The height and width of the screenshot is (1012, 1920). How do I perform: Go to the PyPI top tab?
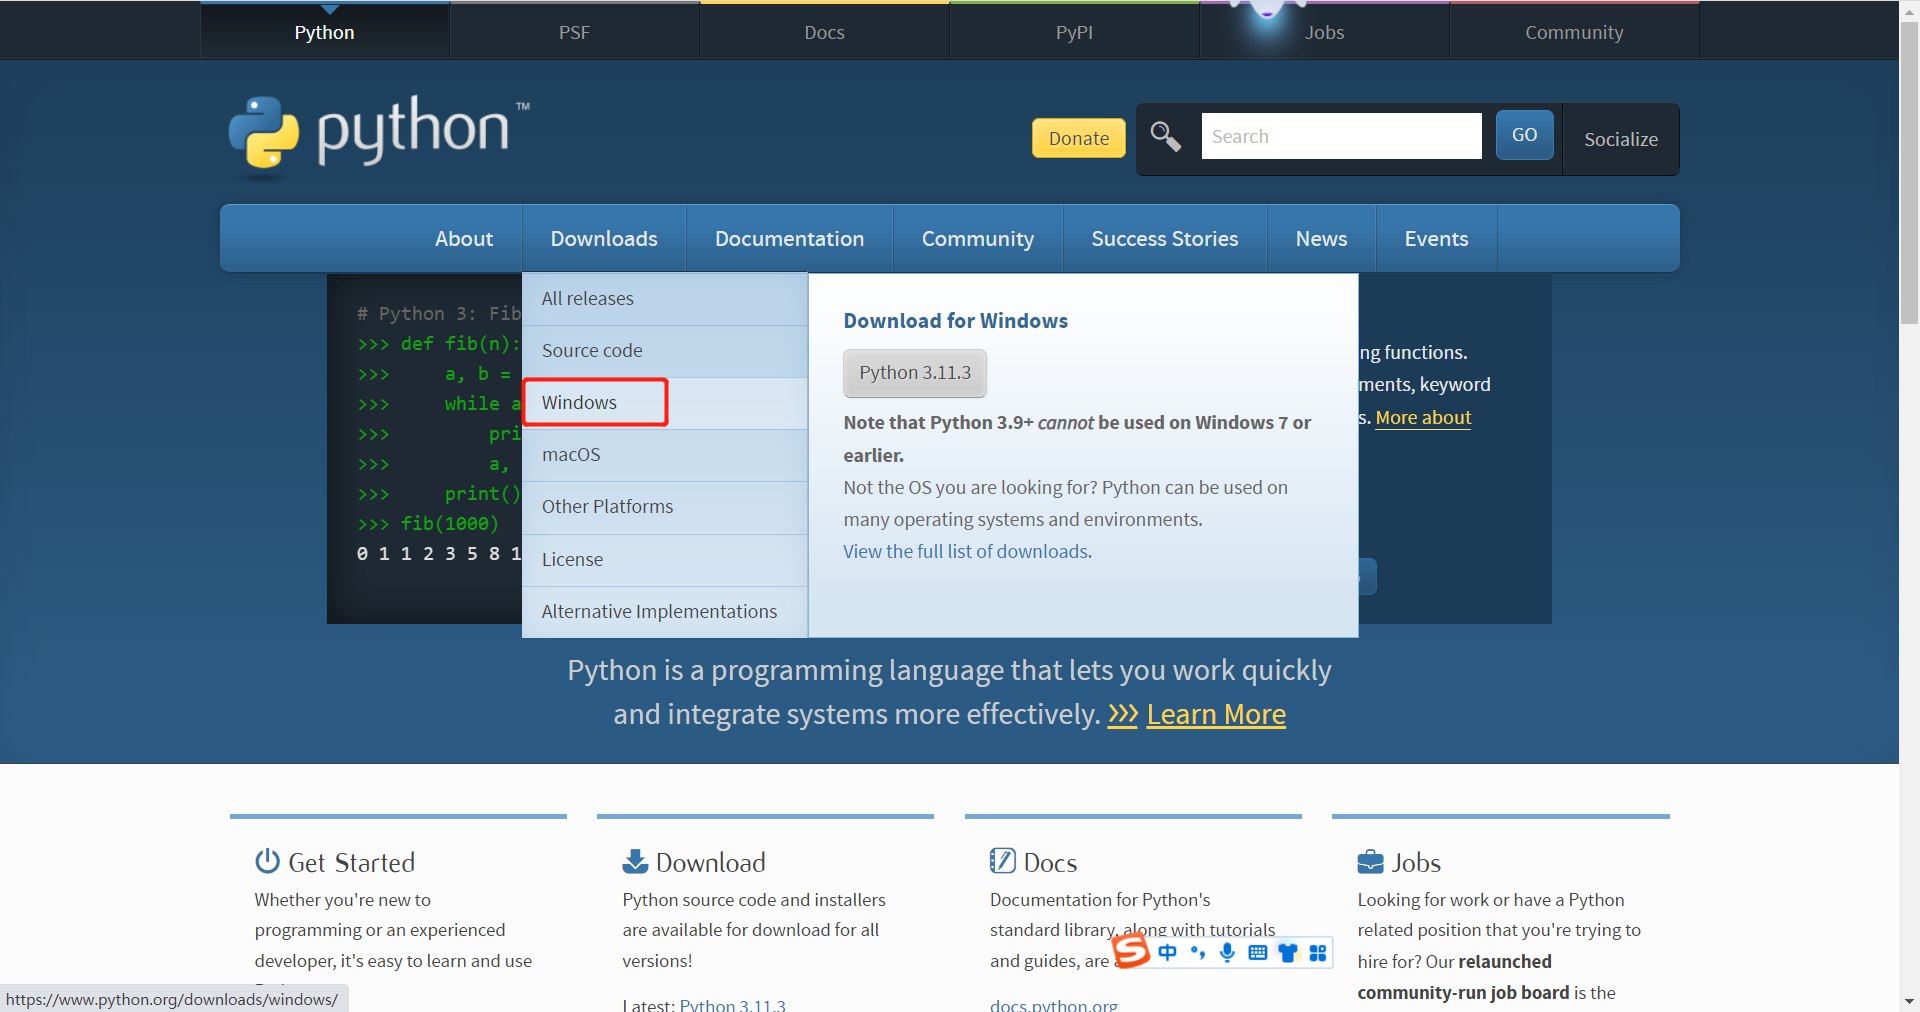click(x=1075, y=32)
